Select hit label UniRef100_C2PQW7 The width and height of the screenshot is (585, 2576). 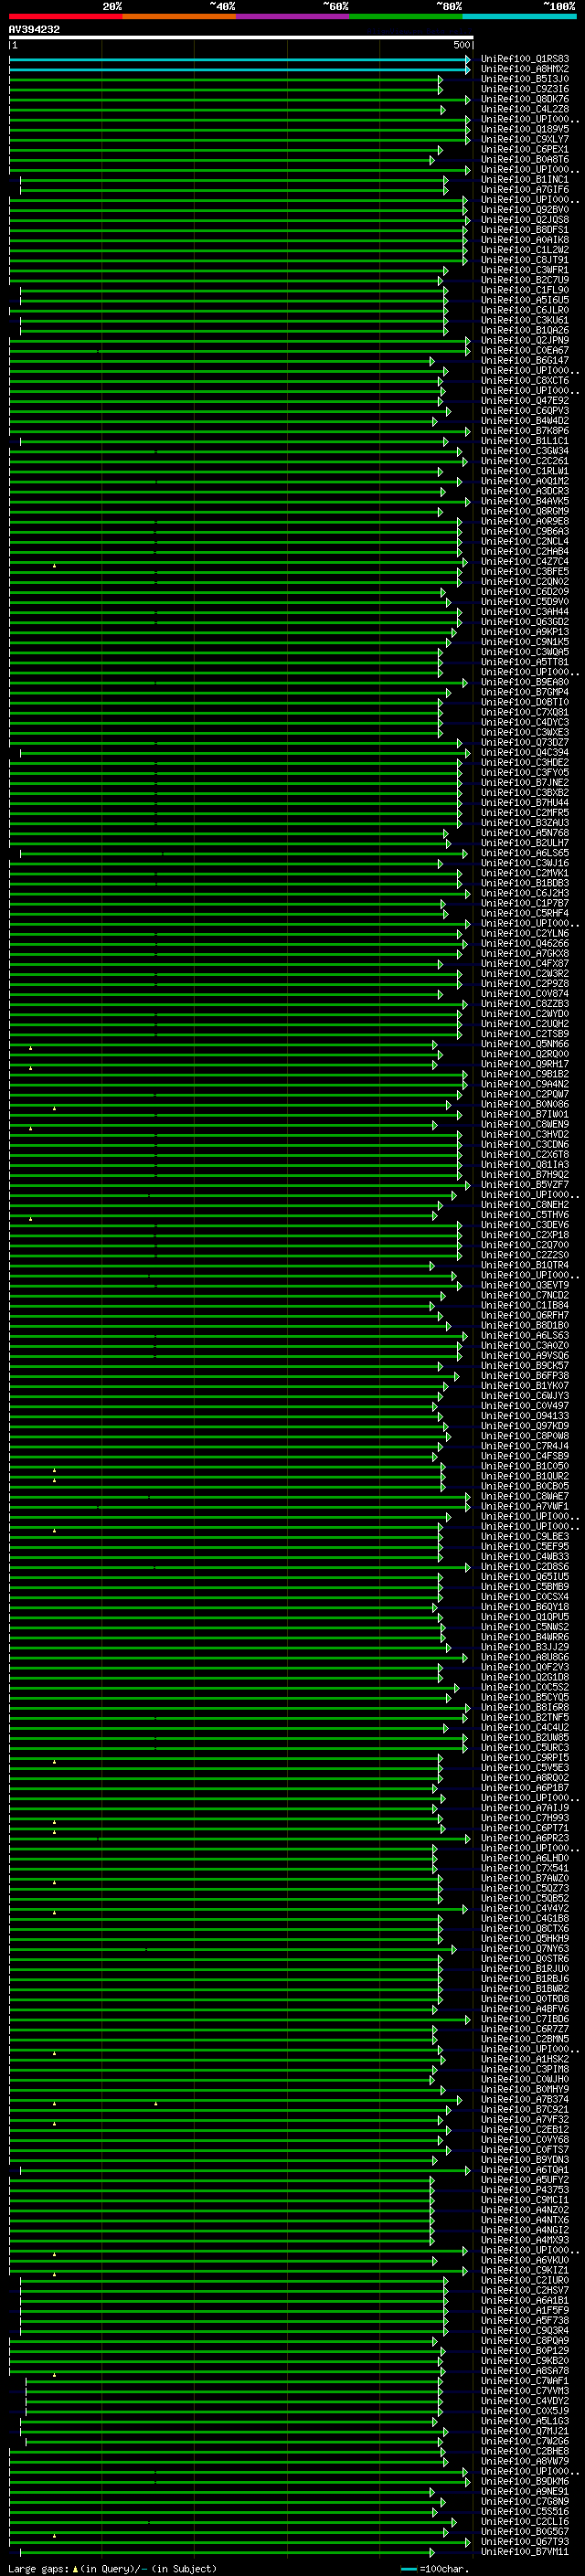tap(525, 1094)
